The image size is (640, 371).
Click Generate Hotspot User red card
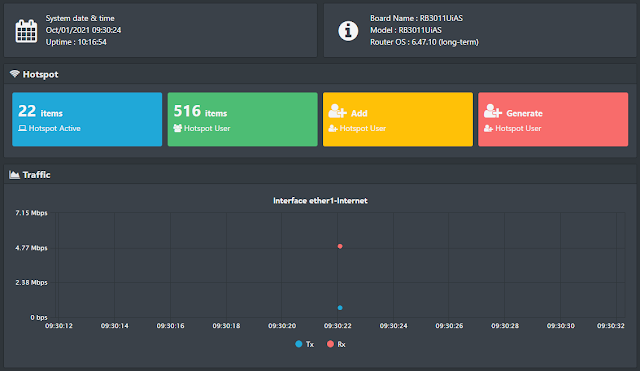(x=553, y=119)
